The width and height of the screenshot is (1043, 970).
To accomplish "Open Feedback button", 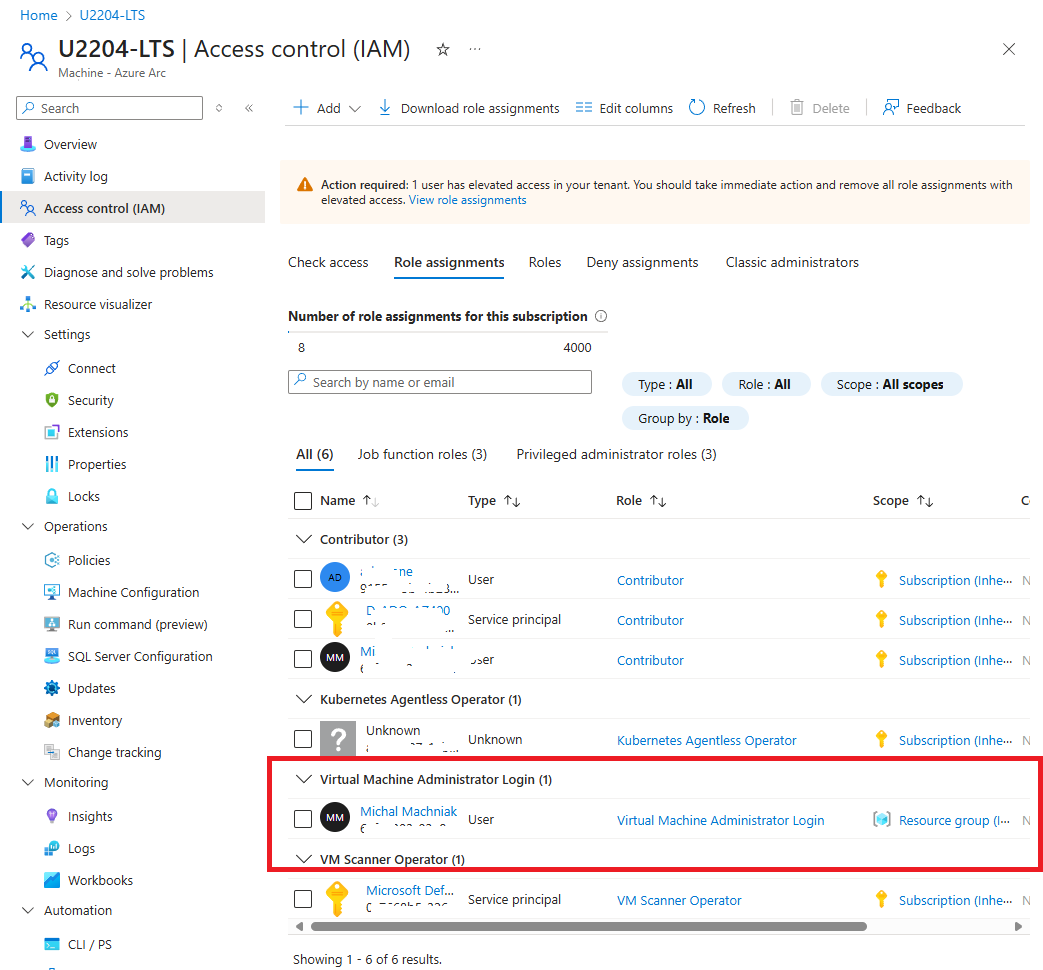I will point(922,108).
